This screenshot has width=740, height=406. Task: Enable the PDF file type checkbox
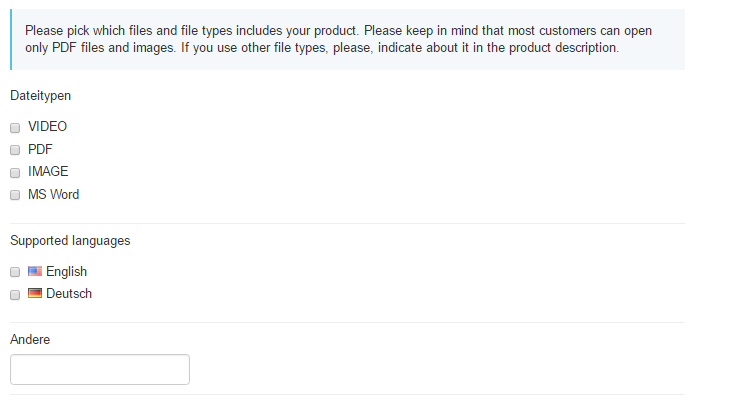tap(15, 150)
